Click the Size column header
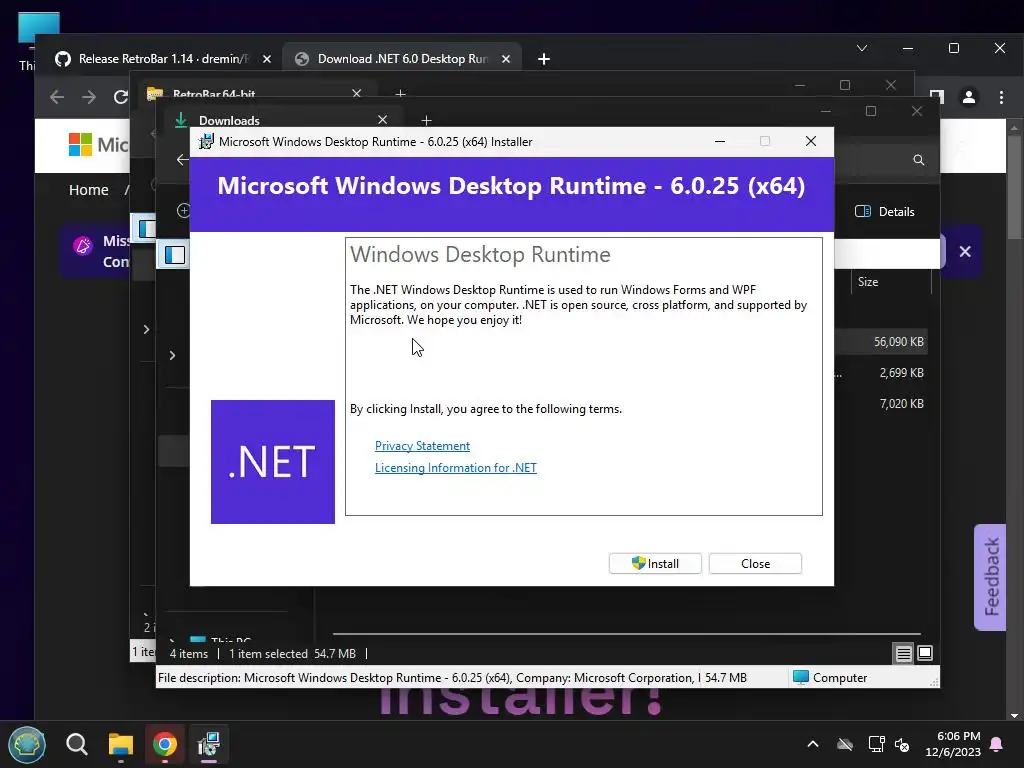The width and height of the screenshot is (1024, 768). [x=868, y=281]
